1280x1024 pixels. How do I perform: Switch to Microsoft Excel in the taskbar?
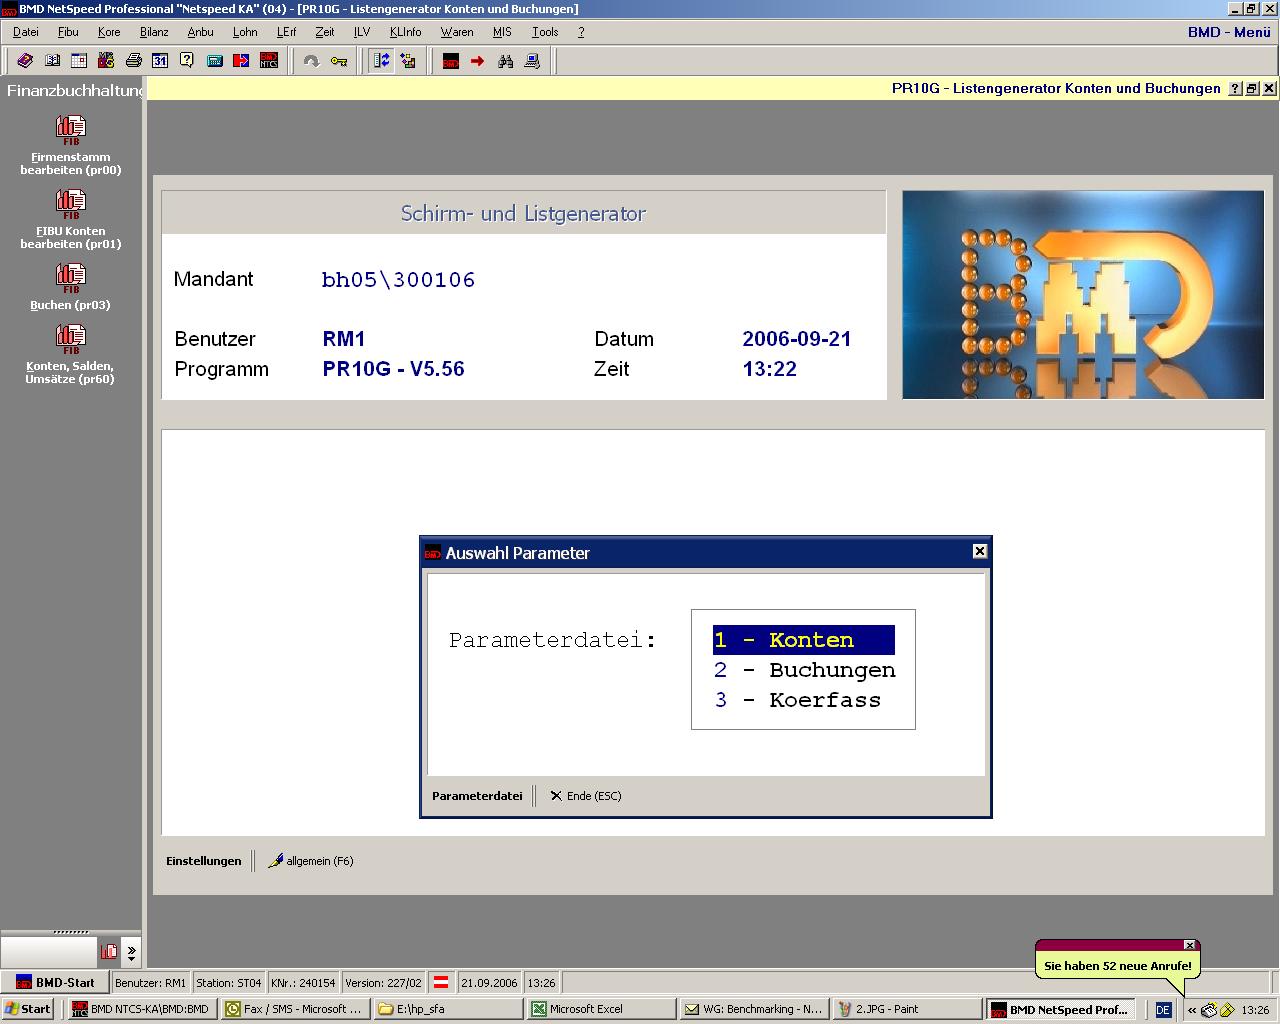[x=586, y=1009]
